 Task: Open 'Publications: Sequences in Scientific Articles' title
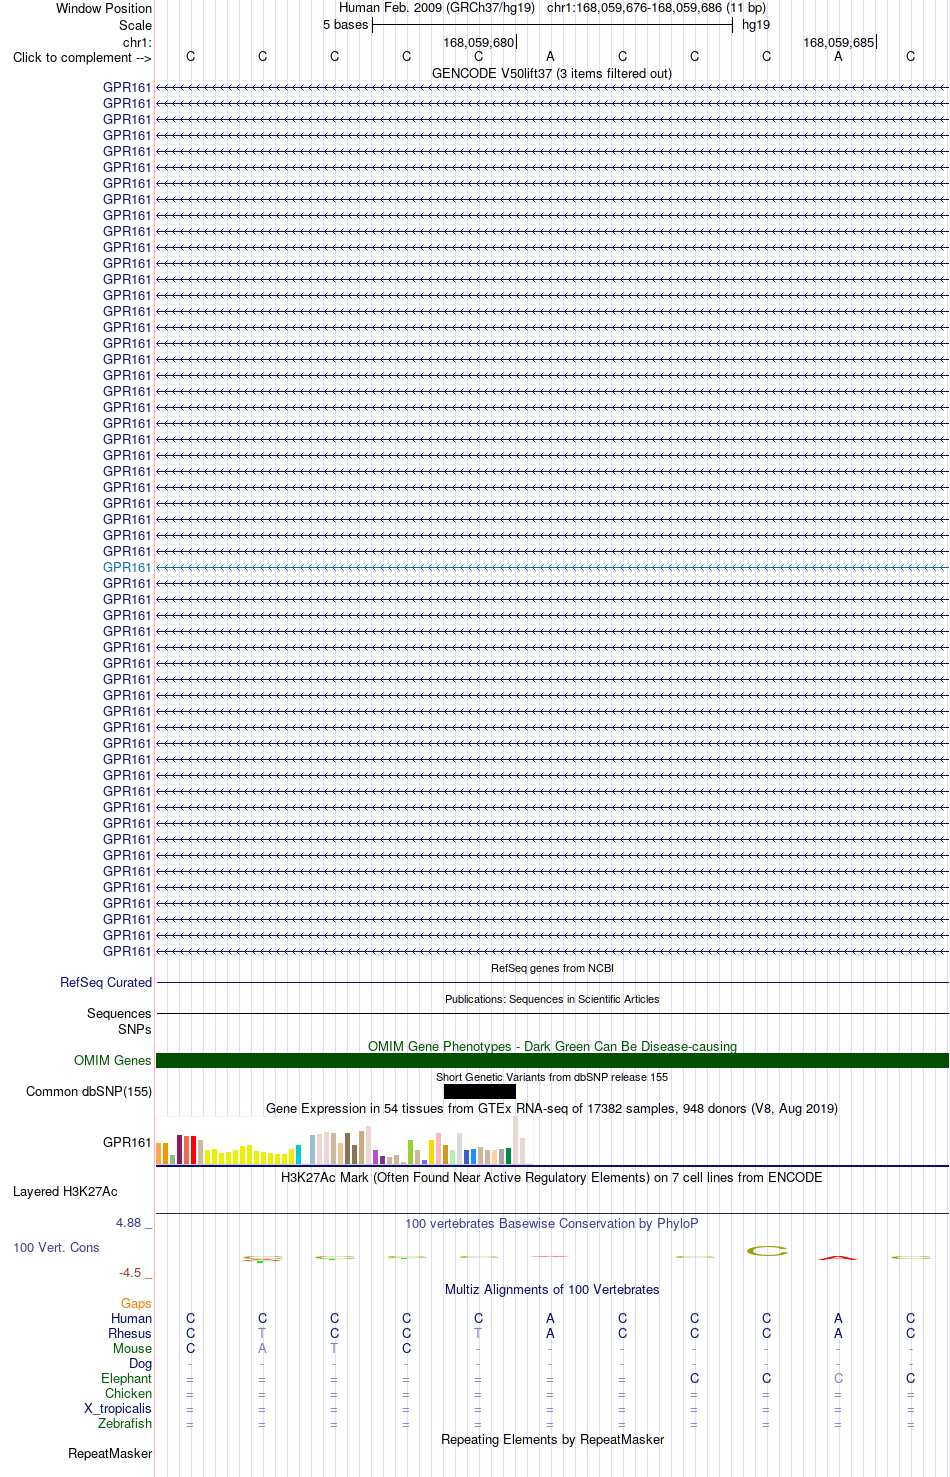pos(552,999)
